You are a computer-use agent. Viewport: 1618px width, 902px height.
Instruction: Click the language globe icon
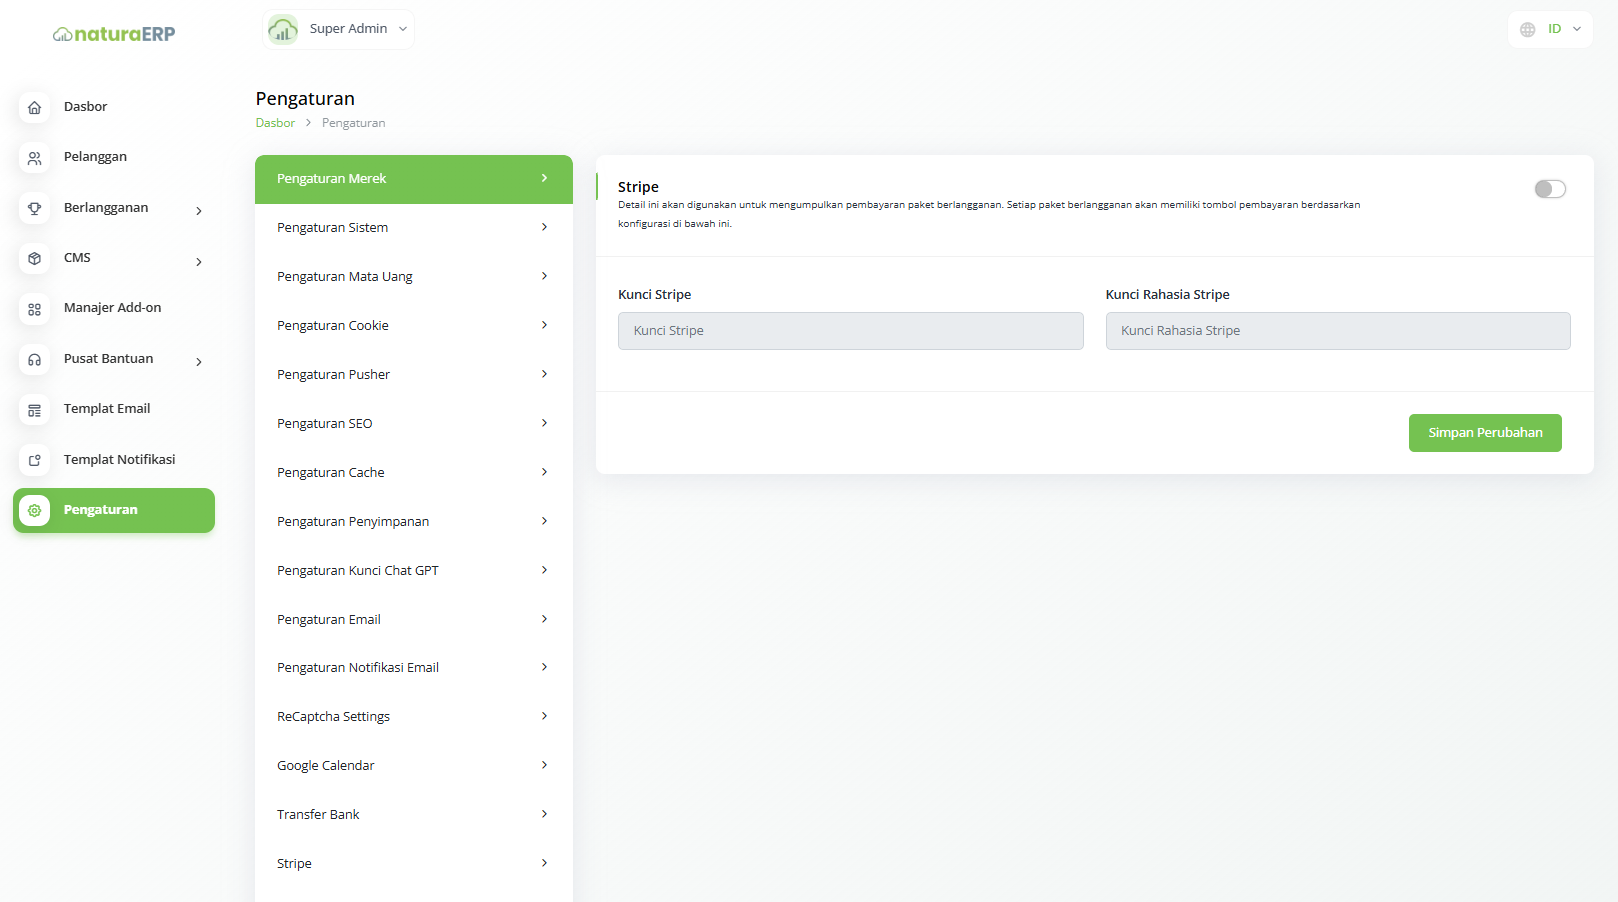[x=1528, y=29]
